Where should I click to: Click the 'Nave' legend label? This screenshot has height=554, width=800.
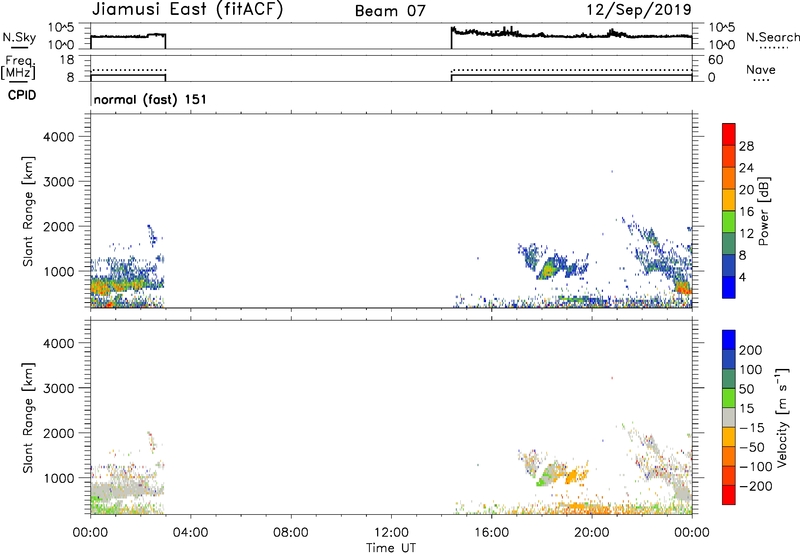(x=761, y=70)
